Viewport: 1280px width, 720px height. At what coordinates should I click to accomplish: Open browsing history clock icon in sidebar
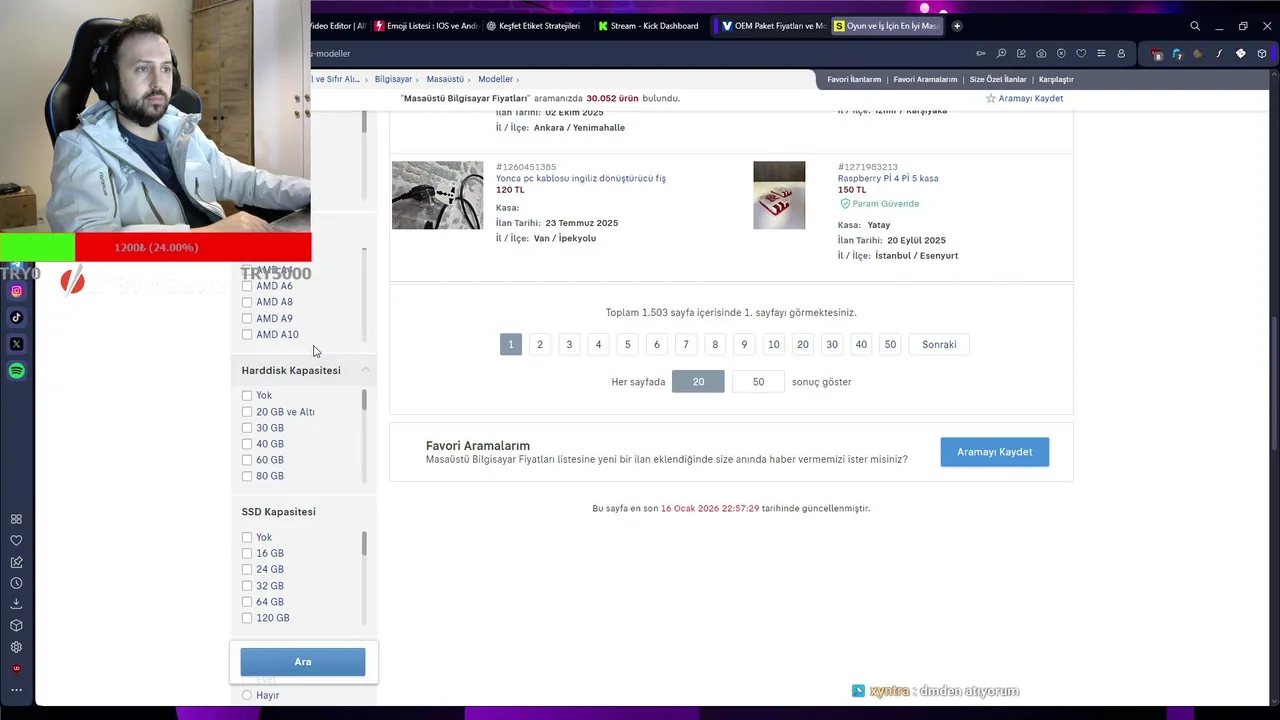[x=16, y=583]
